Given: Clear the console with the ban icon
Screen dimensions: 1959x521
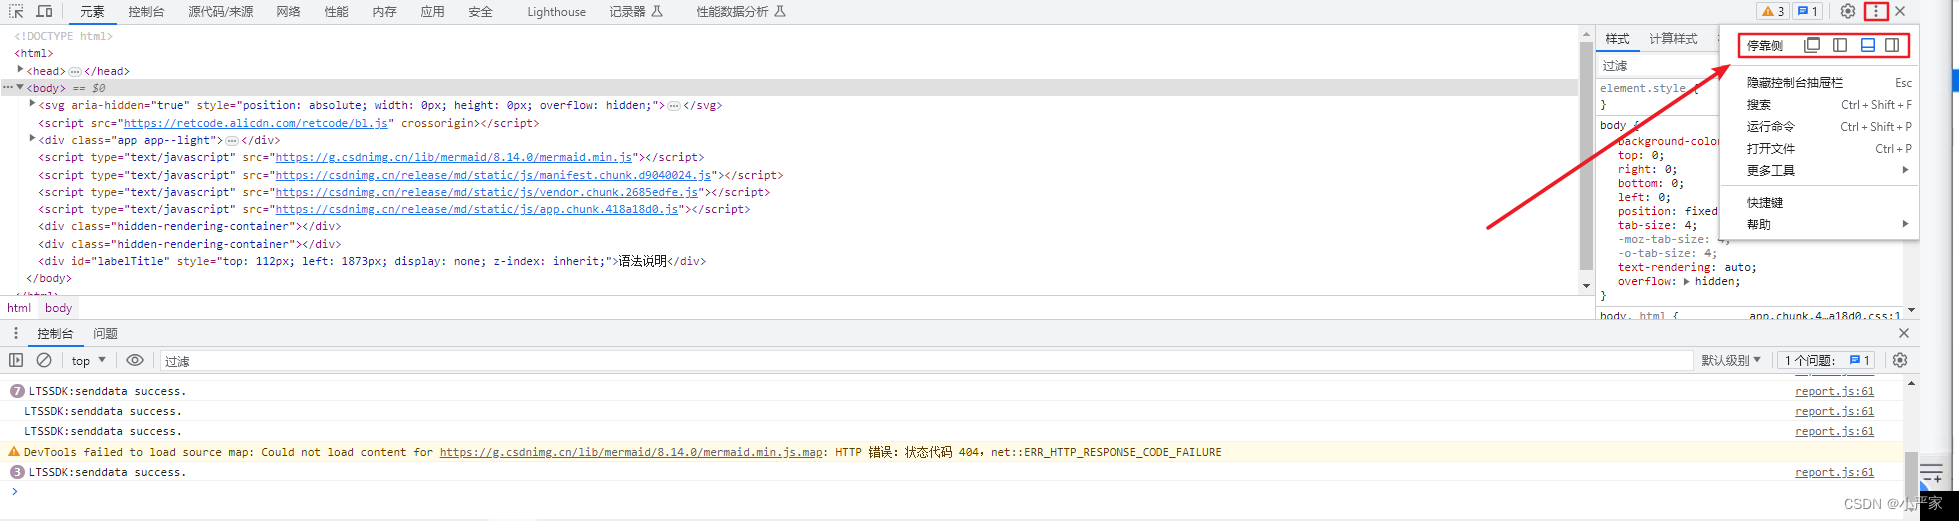Looking at the screenshot, I should coord(44,360).
